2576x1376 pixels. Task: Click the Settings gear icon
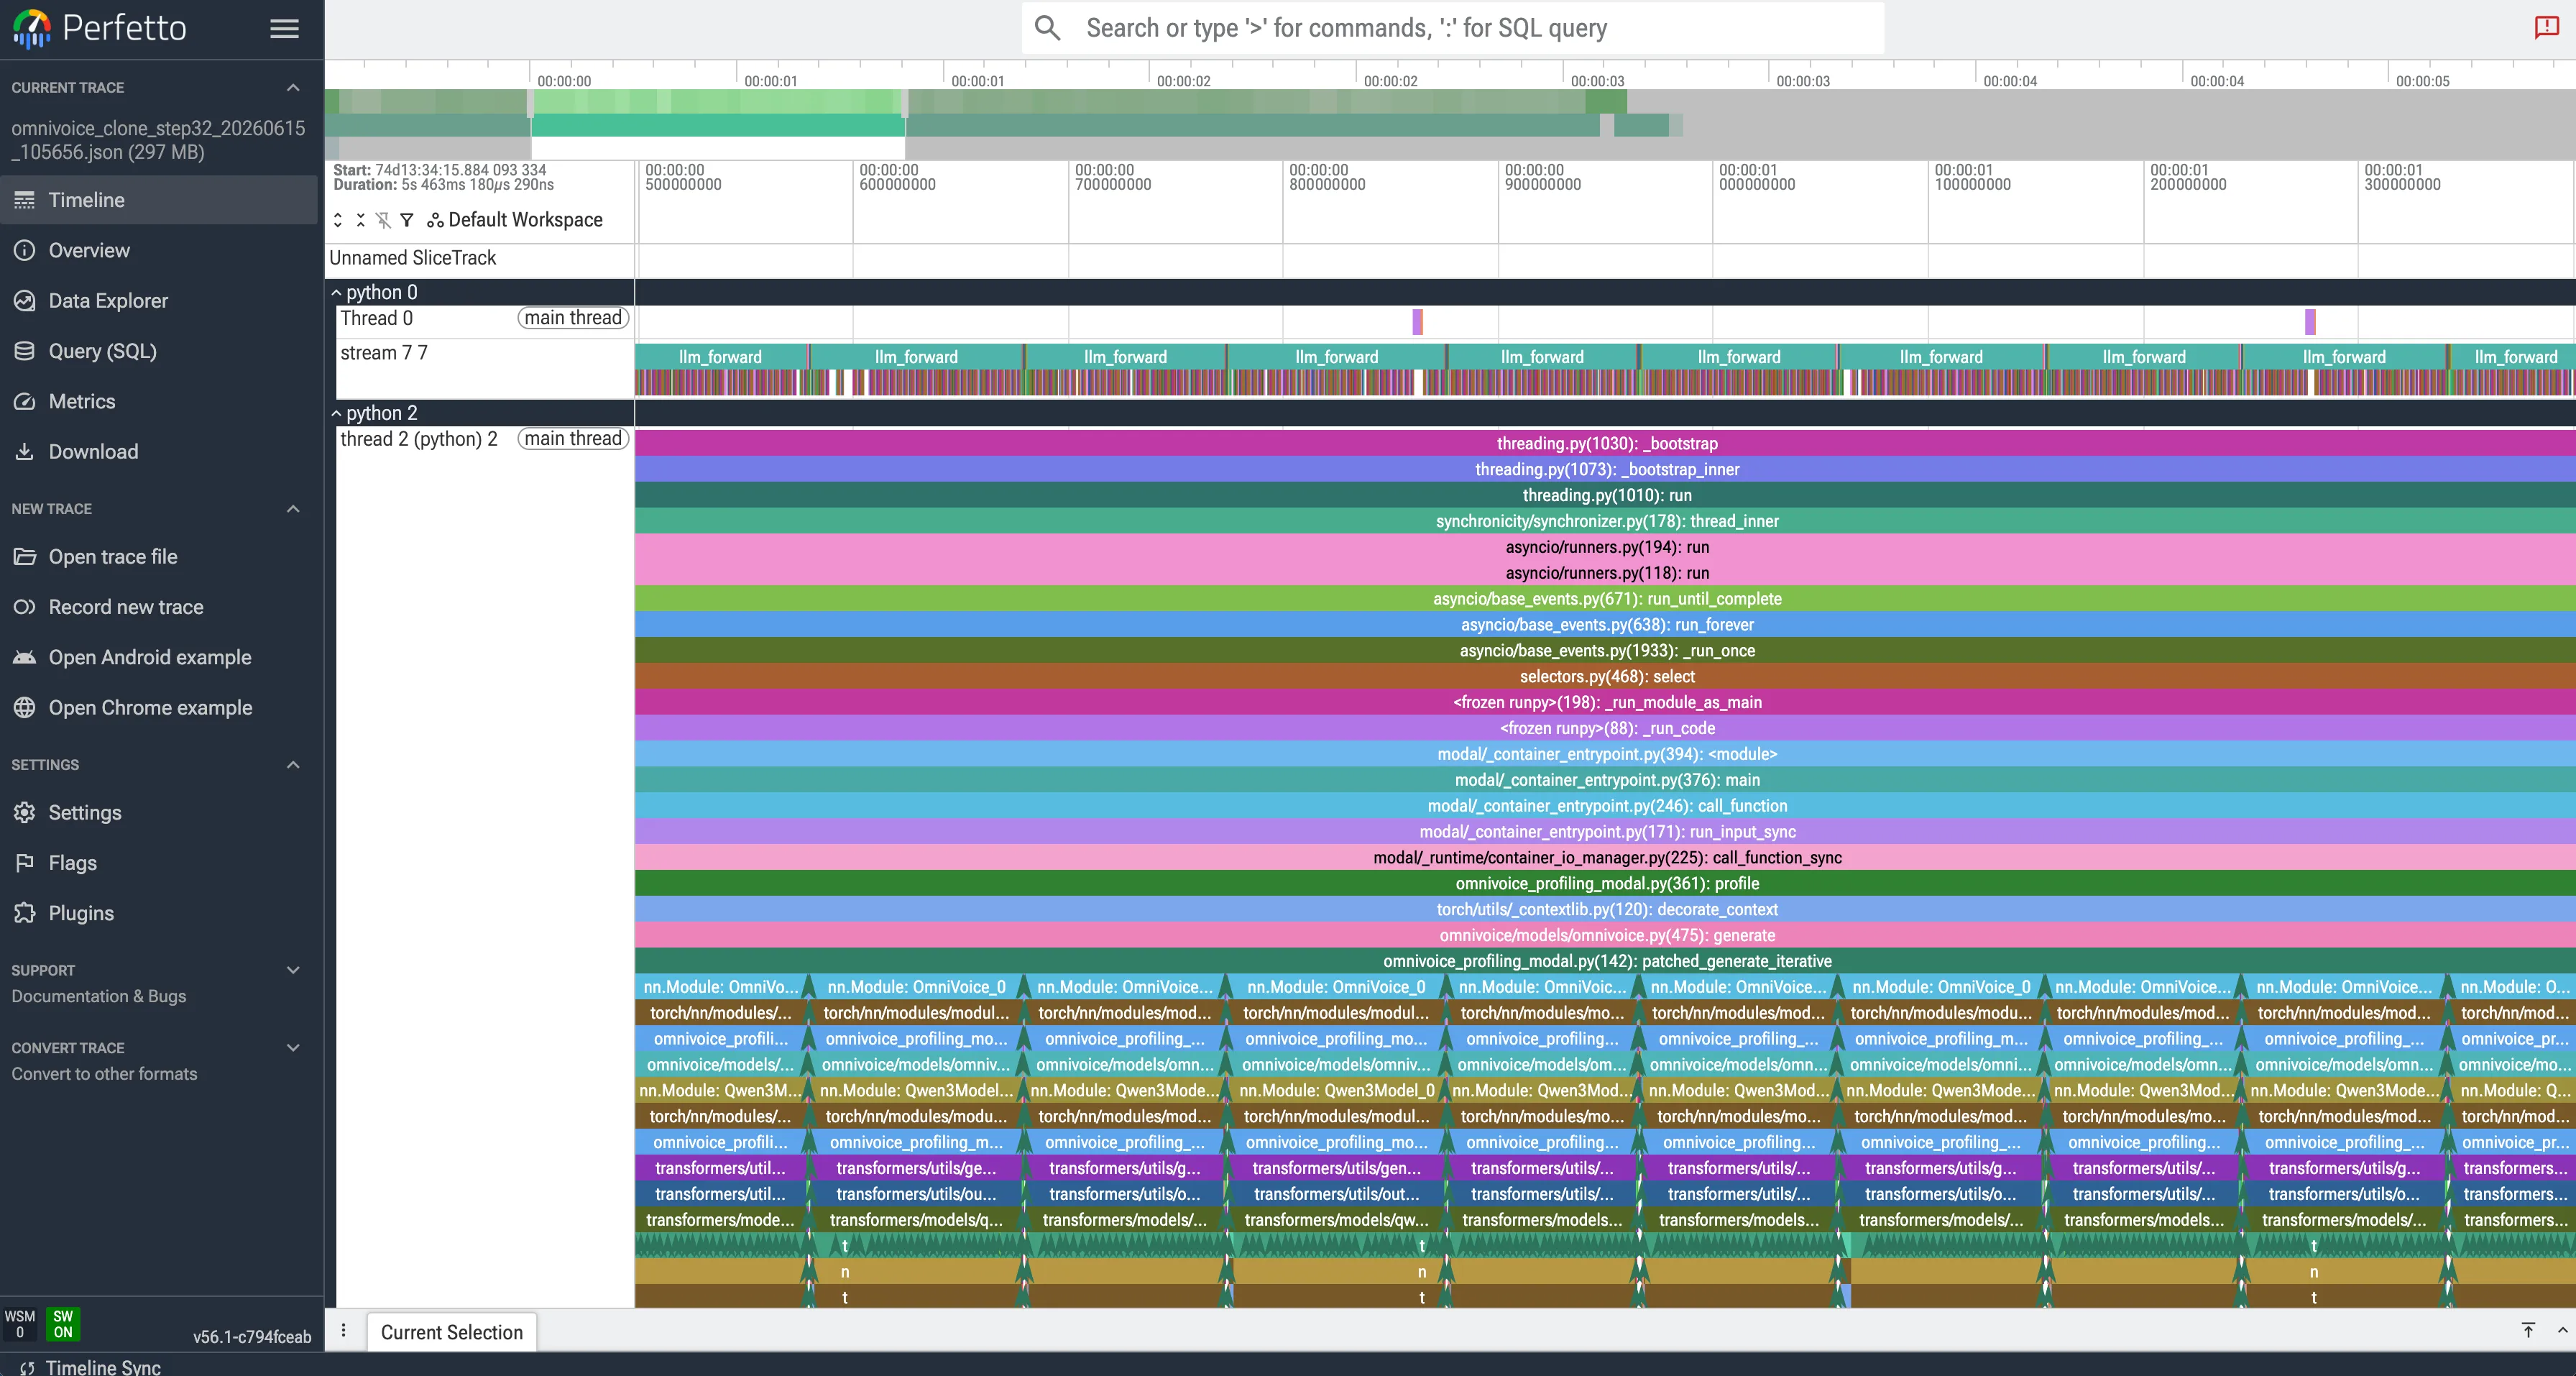25,812
